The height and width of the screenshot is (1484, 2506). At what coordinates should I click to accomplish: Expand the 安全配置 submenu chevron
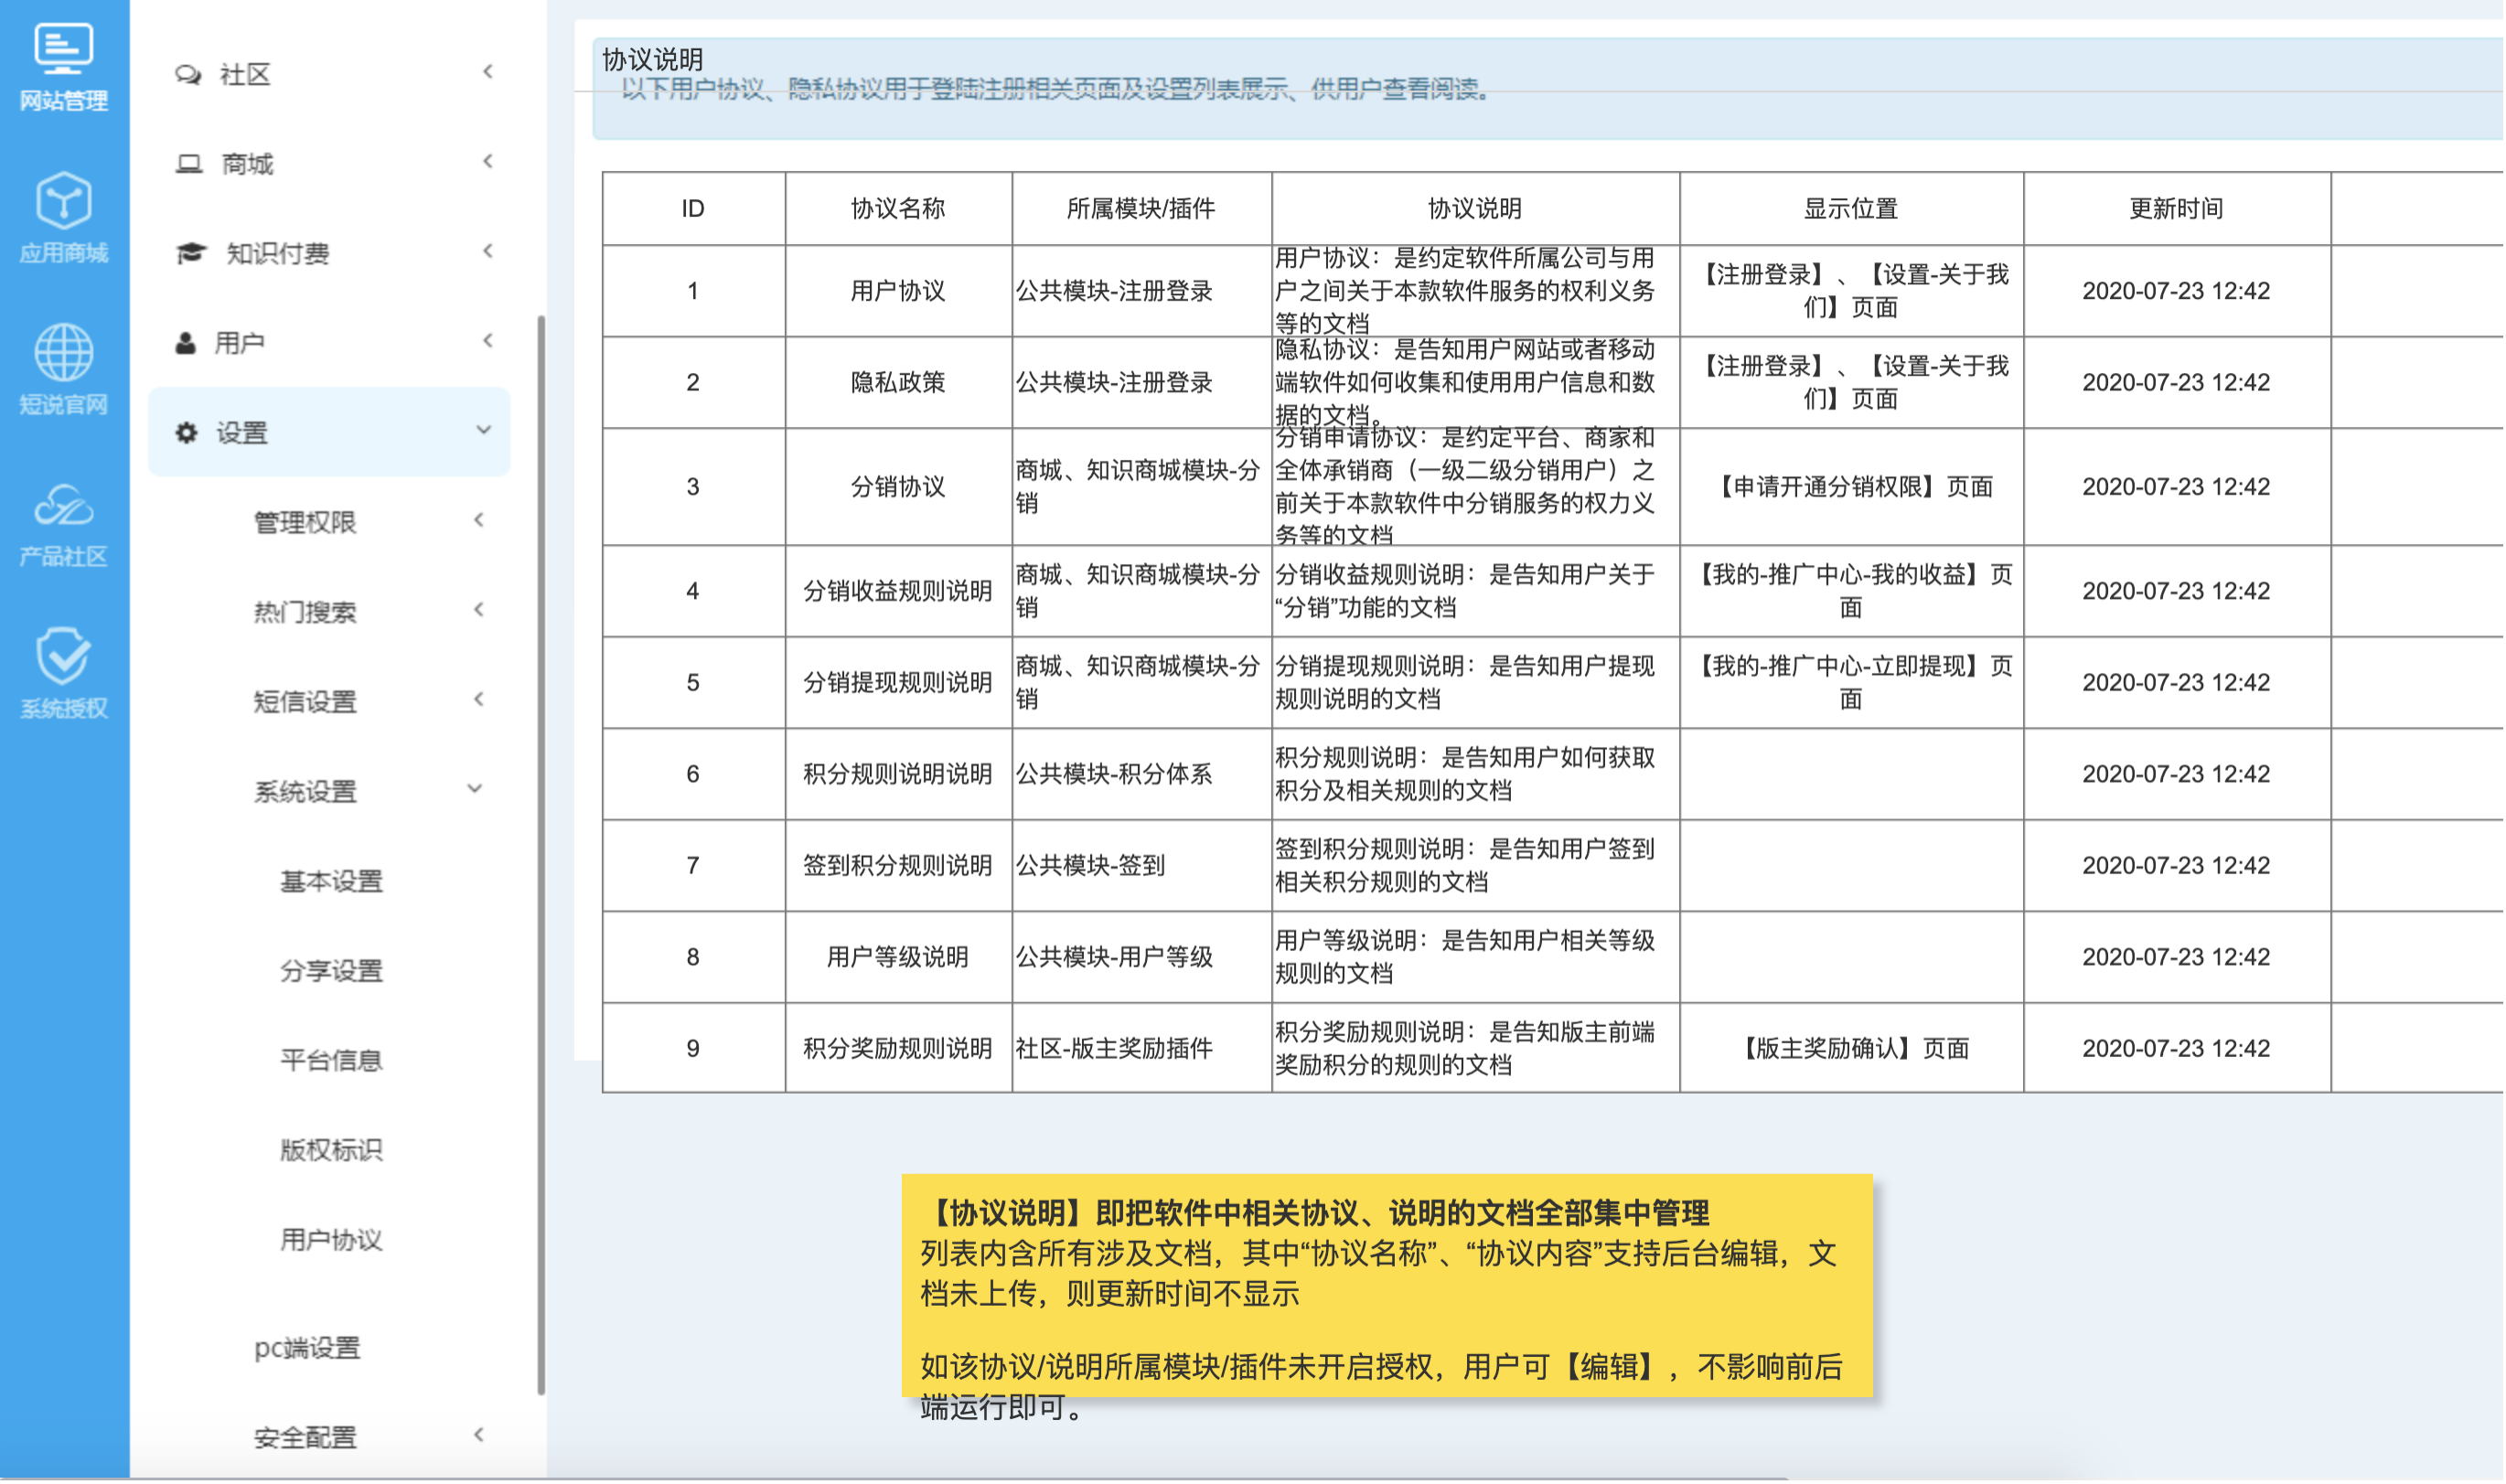(479, 1436)
